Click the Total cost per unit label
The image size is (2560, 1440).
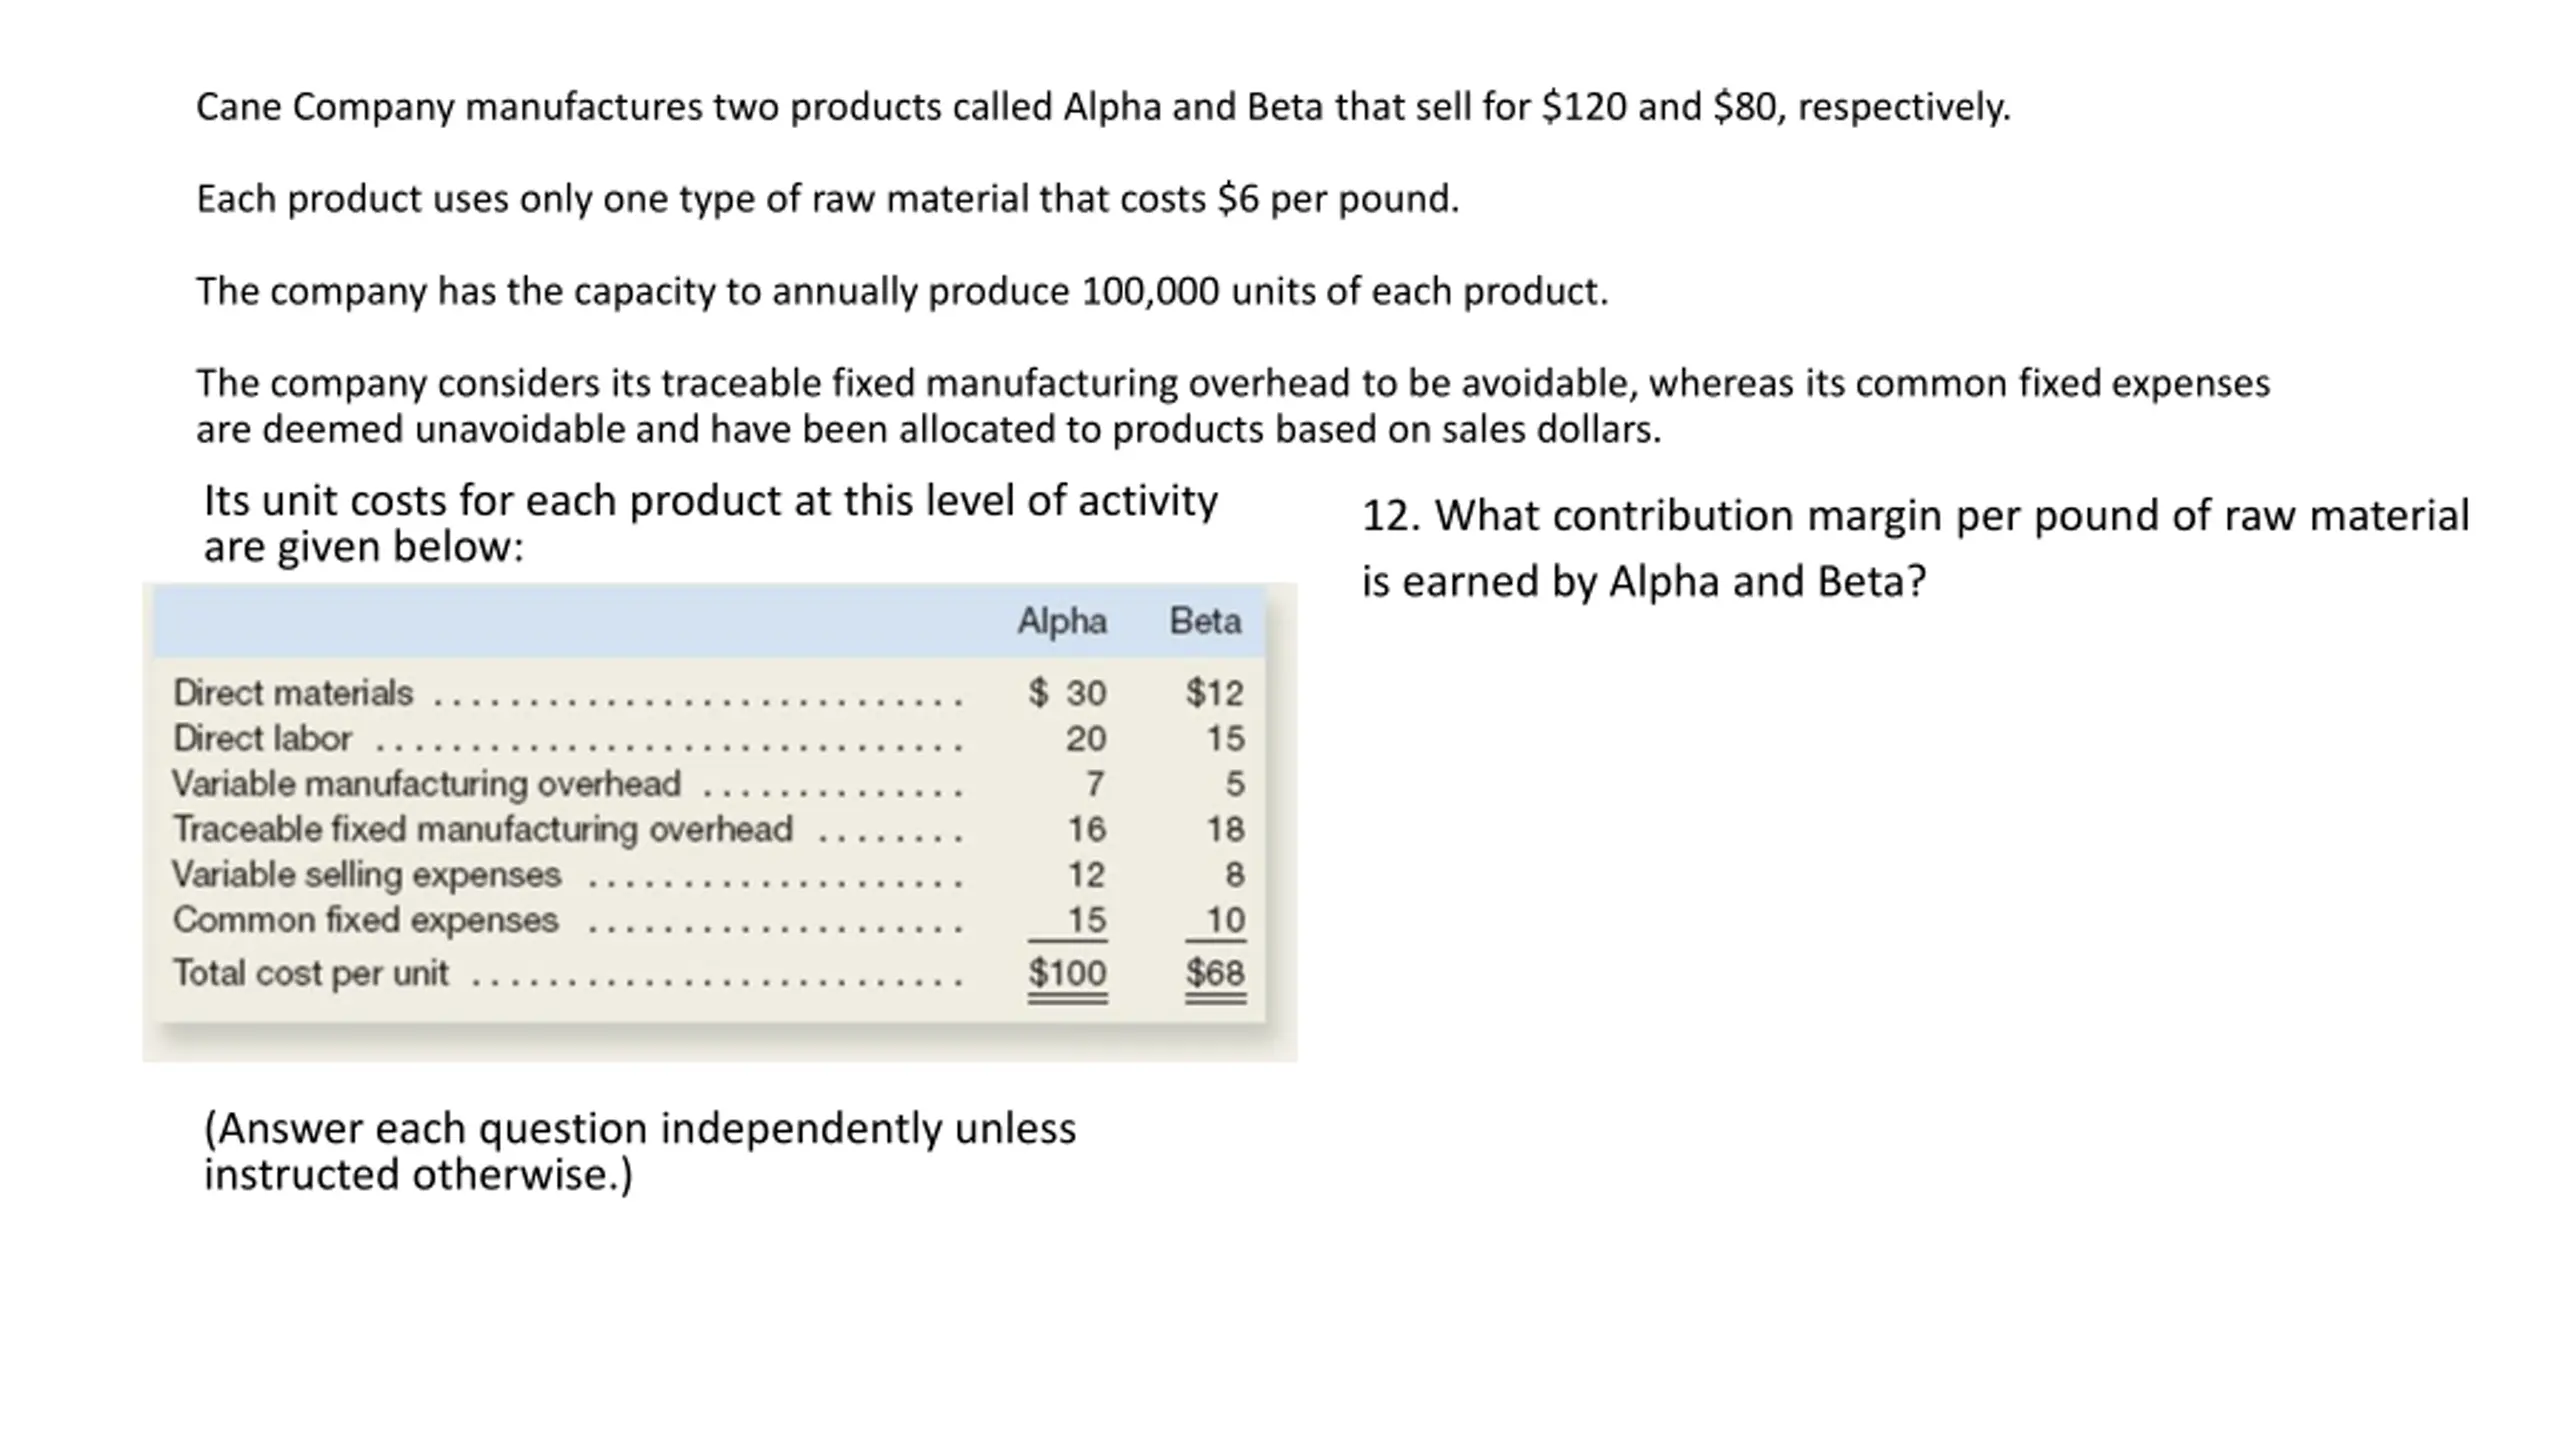point(310,973)
